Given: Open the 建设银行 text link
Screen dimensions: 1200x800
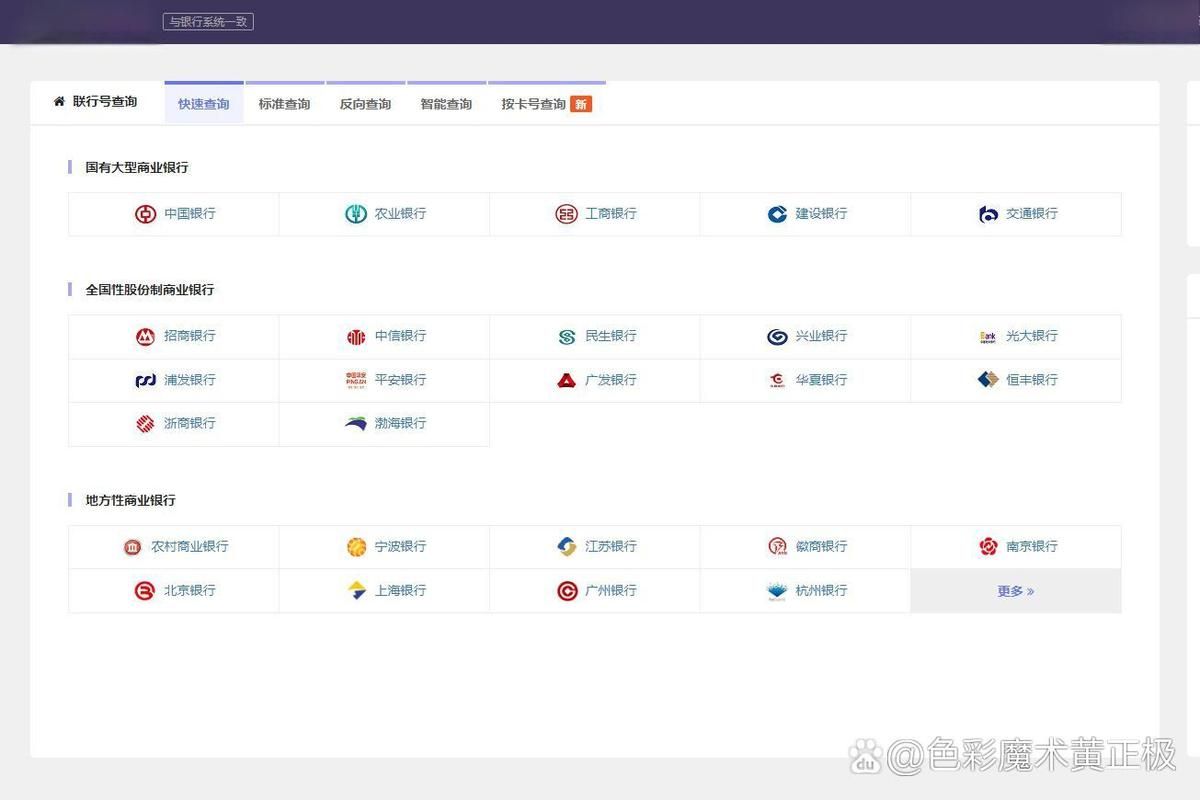Looking at the screenshot, I should (x=821, y=214).
